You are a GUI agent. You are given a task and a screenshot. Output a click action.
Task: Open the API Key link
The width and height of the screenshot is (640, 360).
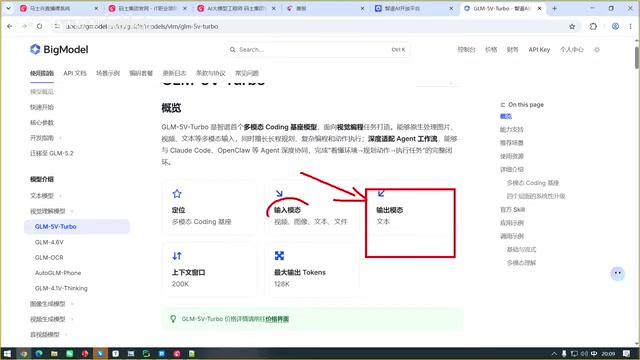pyautogui.click(x=539, y=49)
